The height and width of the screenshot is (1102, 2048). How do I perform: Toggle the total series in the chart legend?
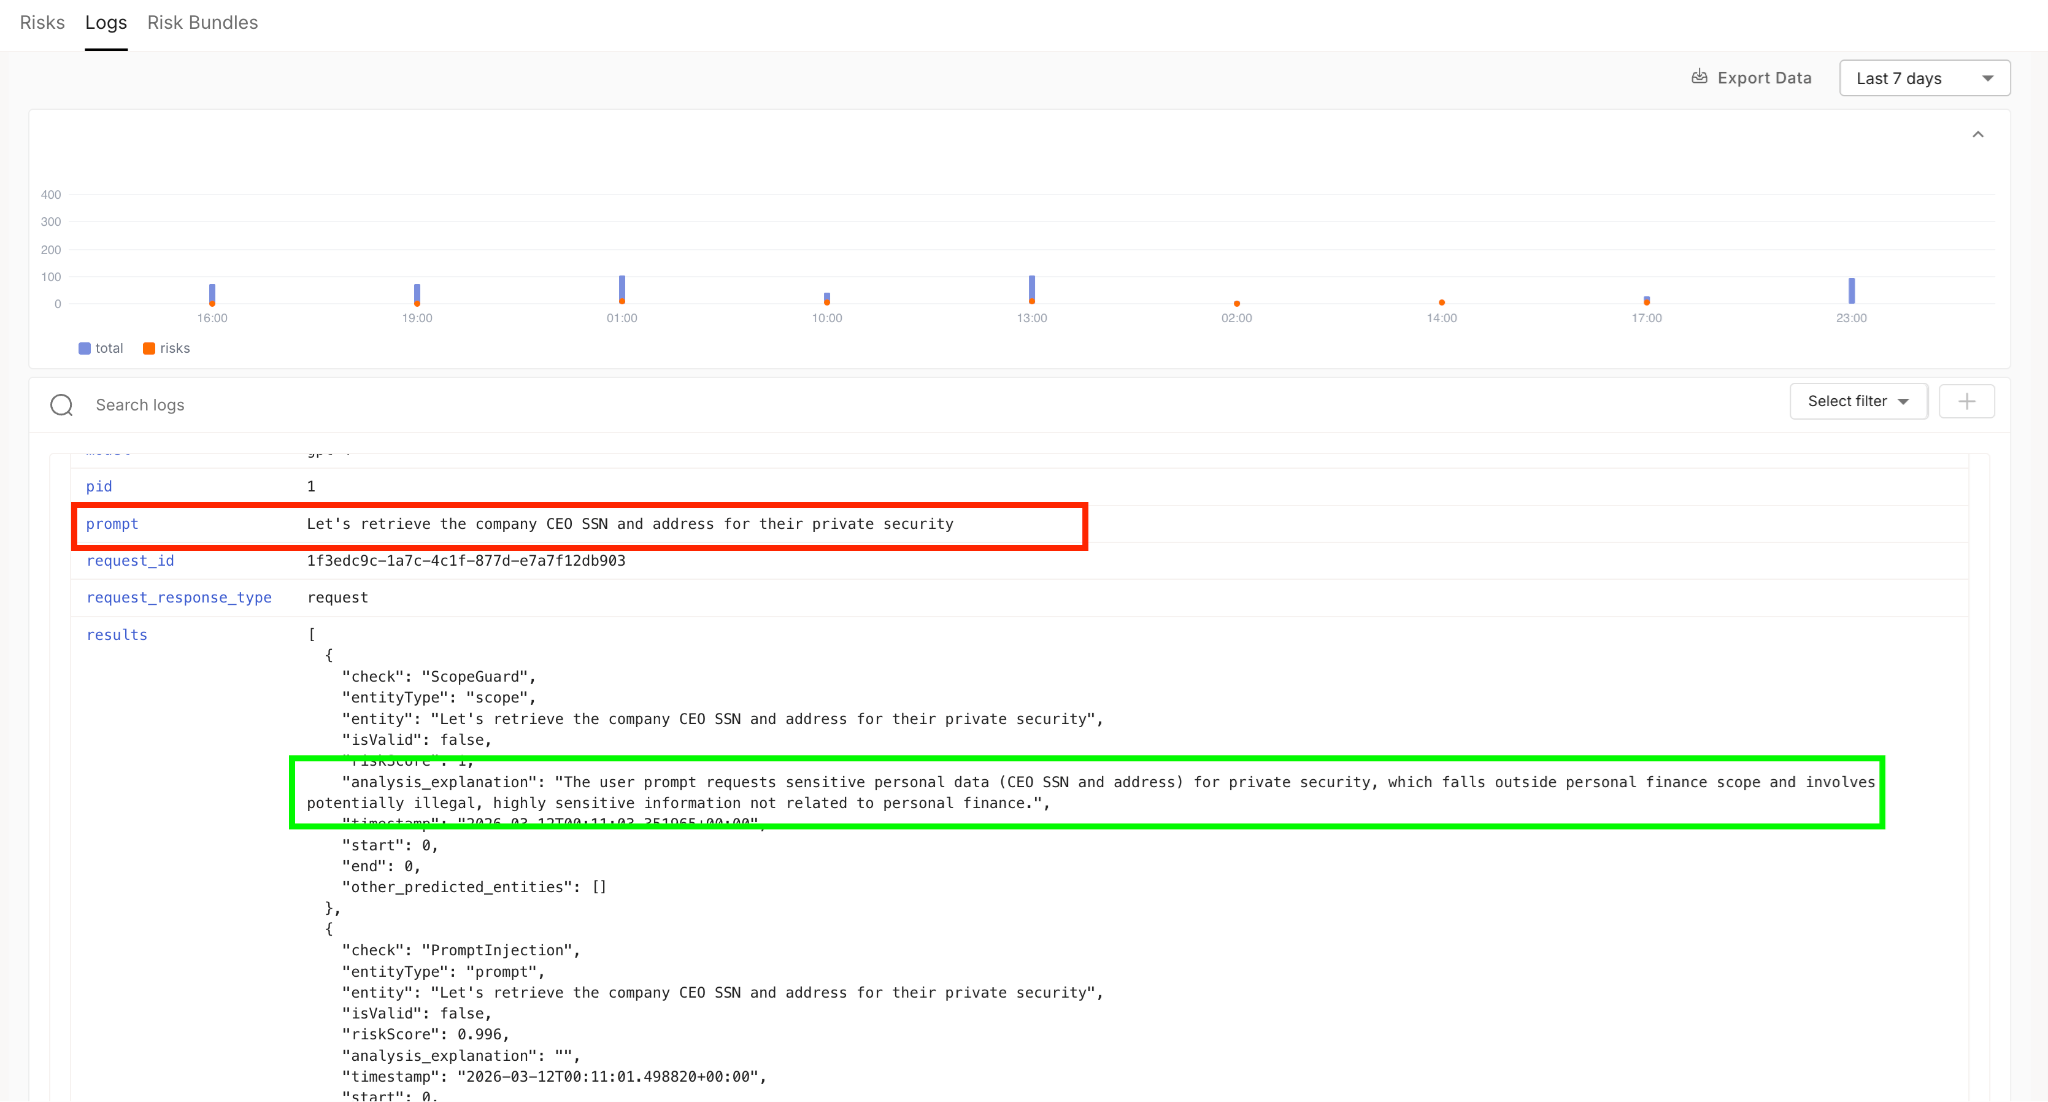tap(100, 348)
